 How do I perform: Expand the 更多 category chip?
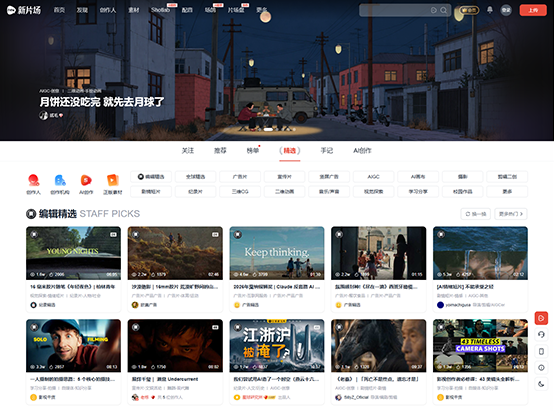pos(507,191)
